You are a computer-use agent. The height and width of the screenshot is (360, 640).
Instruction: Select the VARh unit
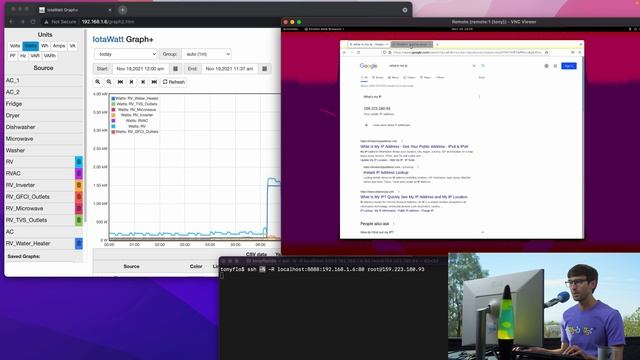tap(50, 56)
